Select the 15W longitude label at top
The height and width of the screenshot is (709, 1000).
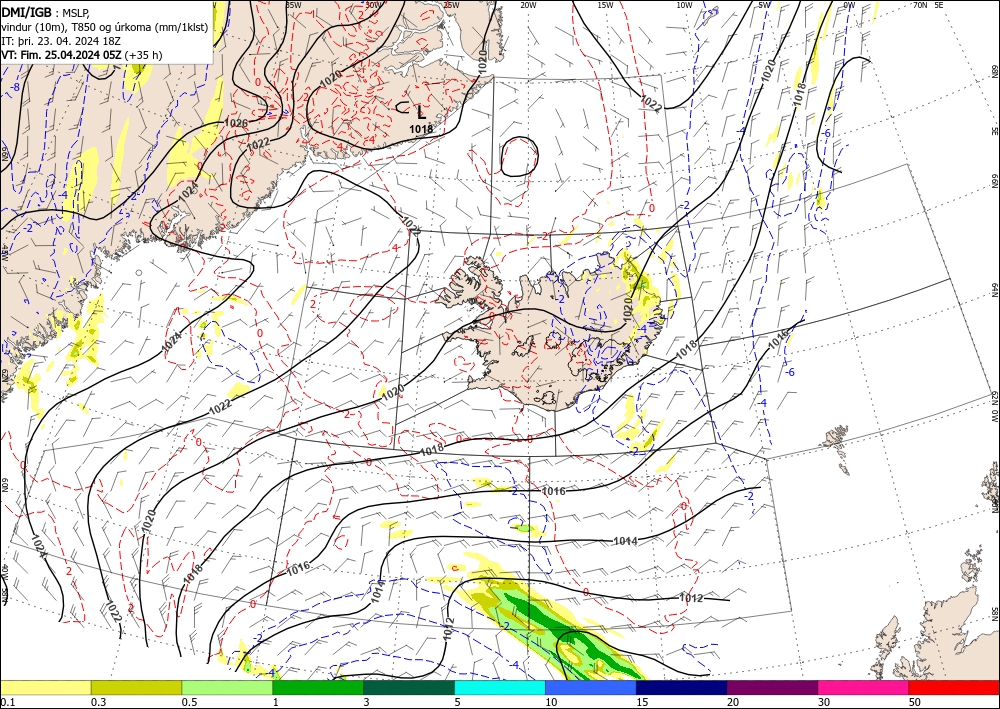click(606, 5)
